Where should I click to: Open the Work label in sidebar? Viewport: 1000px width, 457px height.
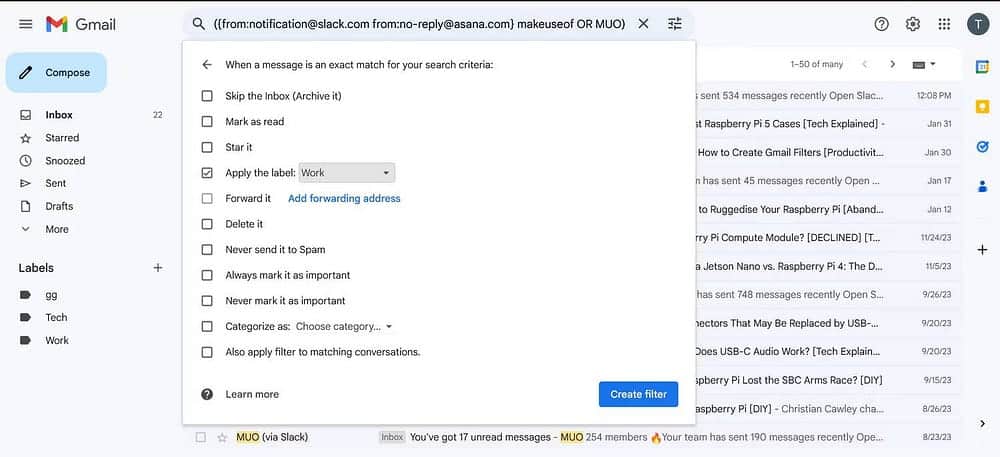click(57, 340)
